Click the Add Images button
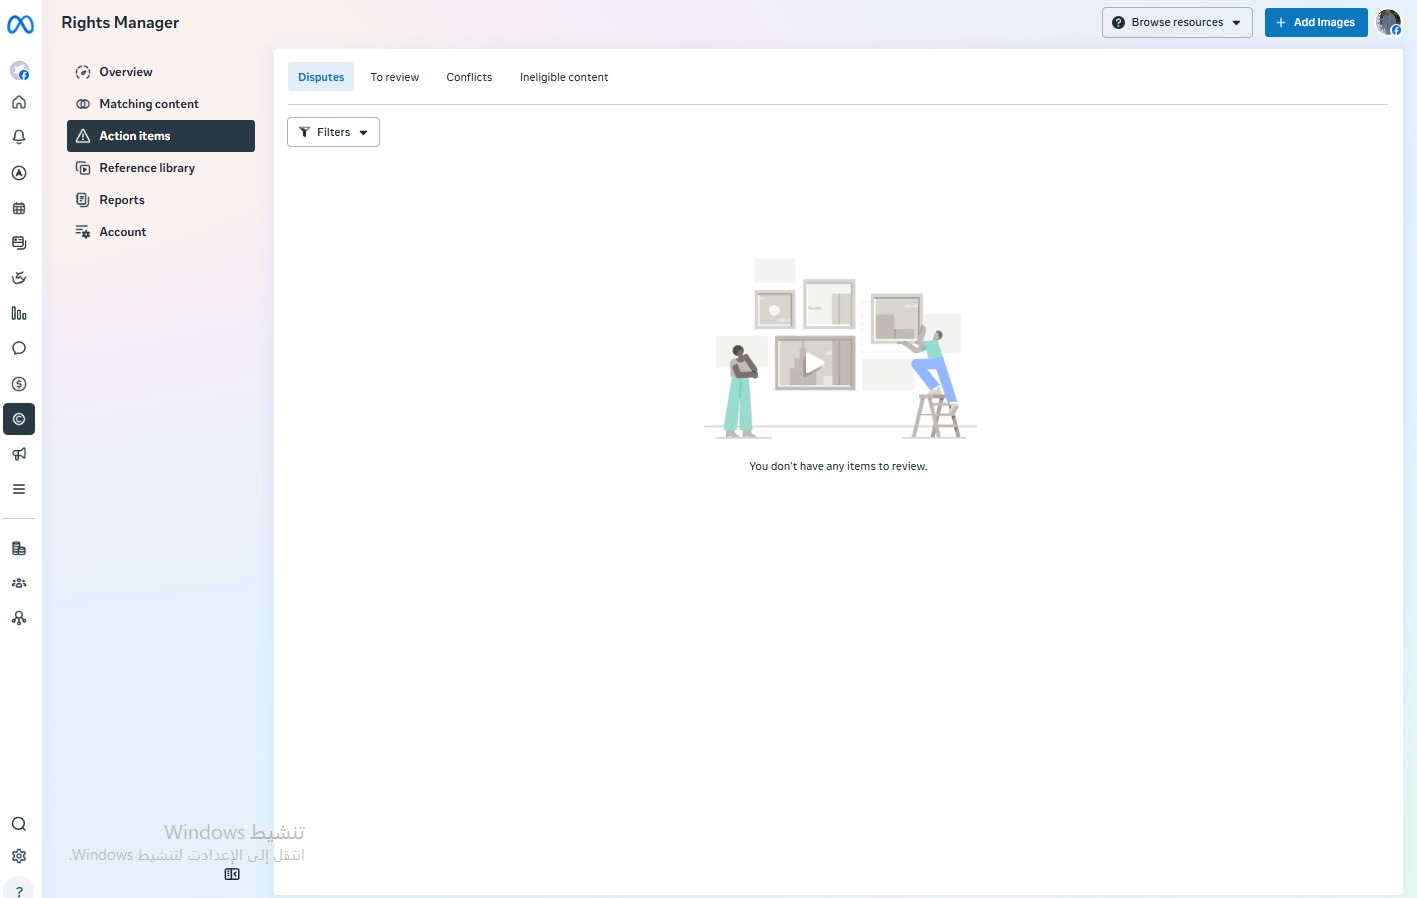This screenshot has width=1417, height=898. pos(1316,22)
